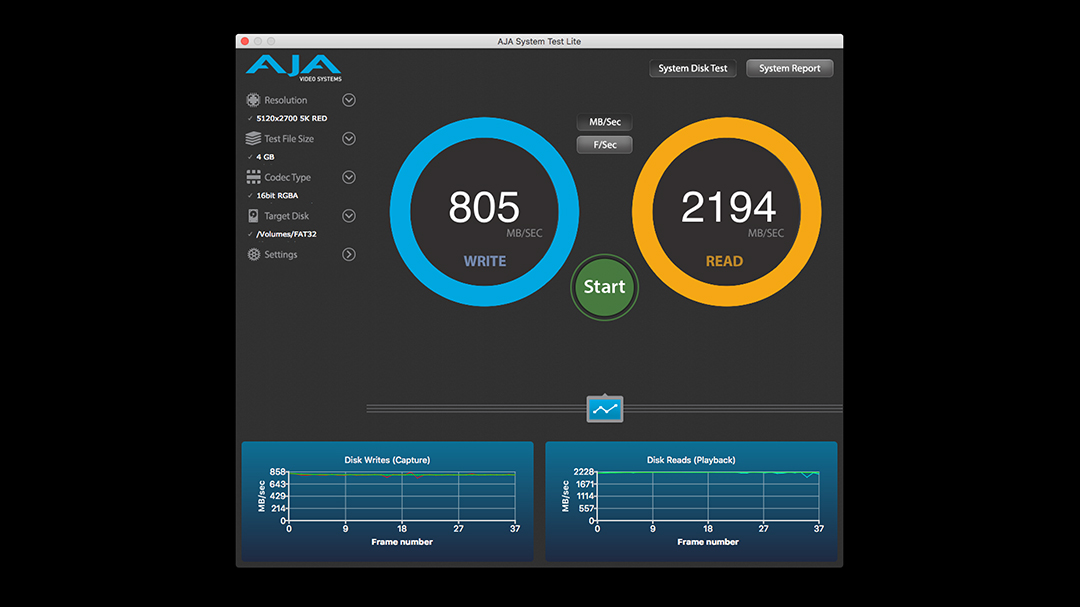Image resolution: width=1080 pixels, height=607 pixels.
Task: Expand the Target Disk dropdown chevron
Action: (349, 216)
